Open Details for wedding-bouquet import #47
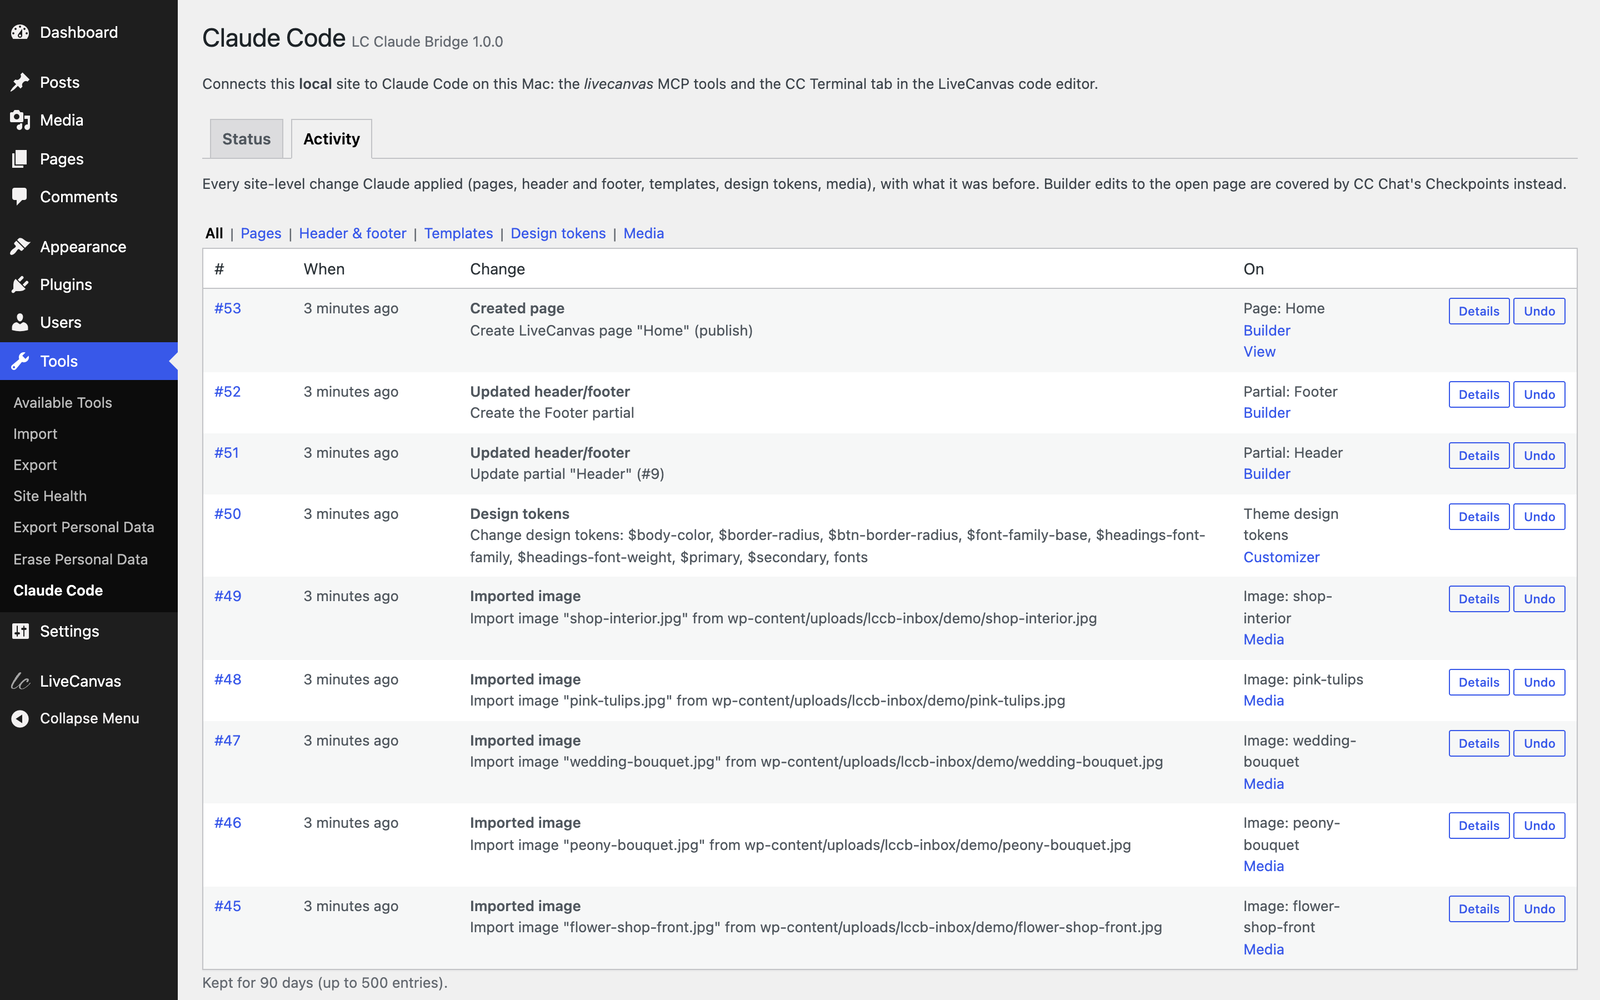 coord(1479,744)
